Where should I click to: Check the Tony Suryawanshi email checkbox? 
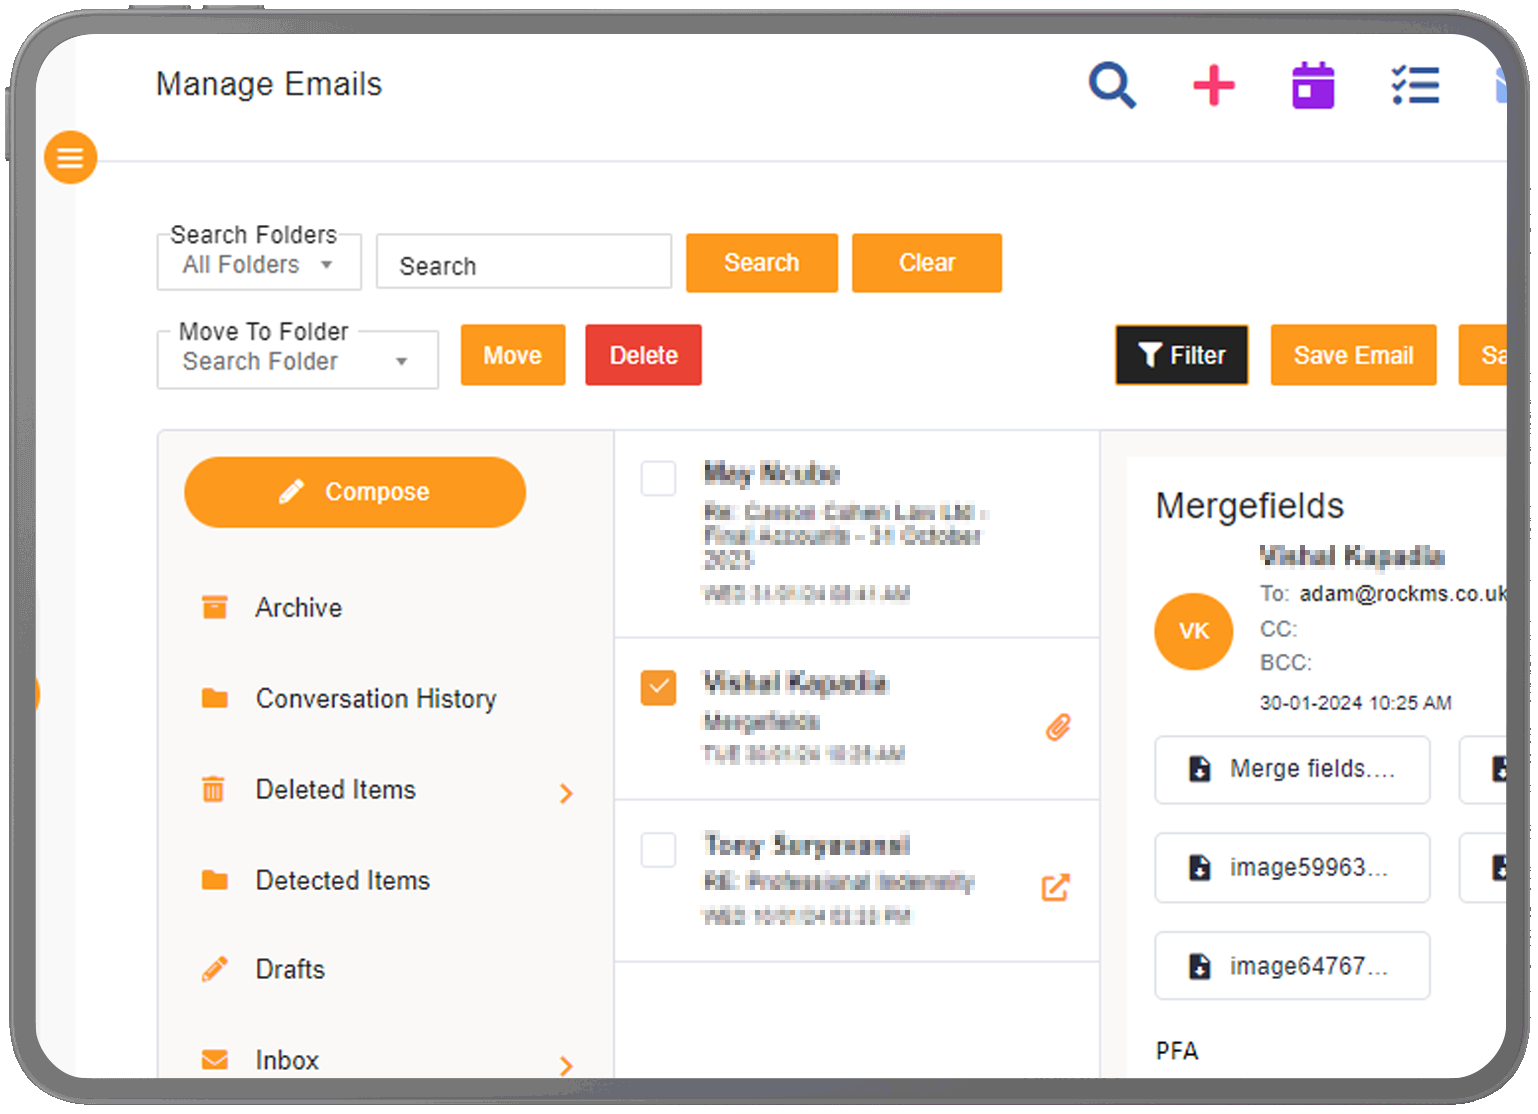click(x=658, y=851)
